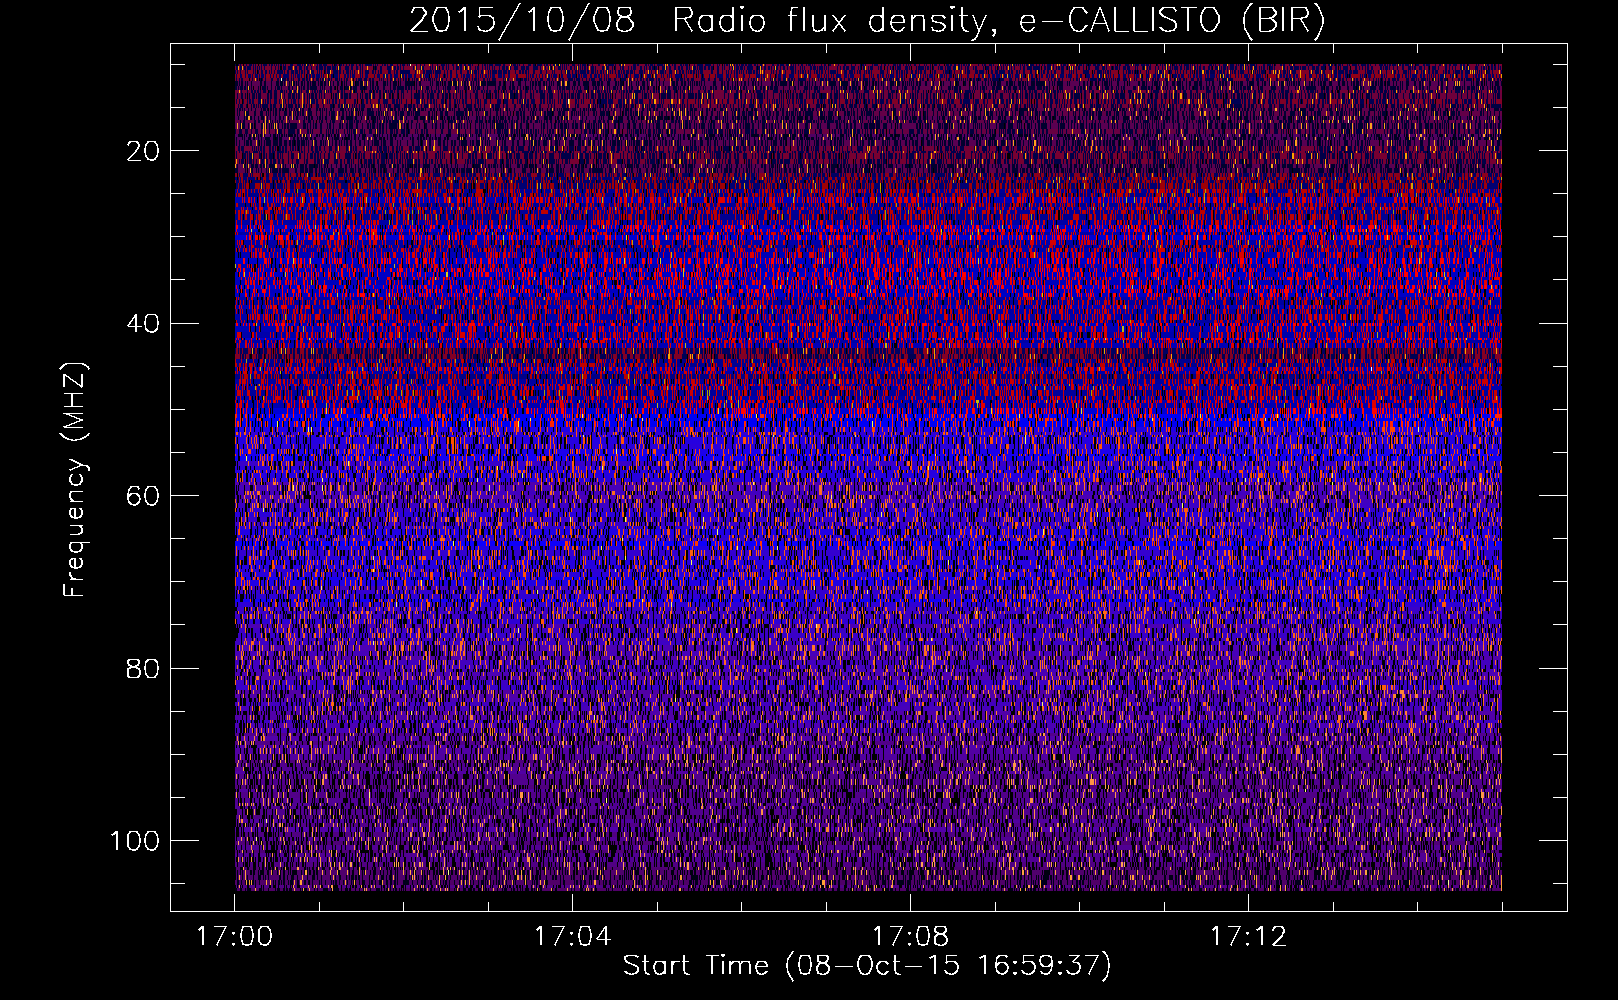Click the 17:12 time tick label
This screenshot has width=1618, height=1000.
[1248, 937]
